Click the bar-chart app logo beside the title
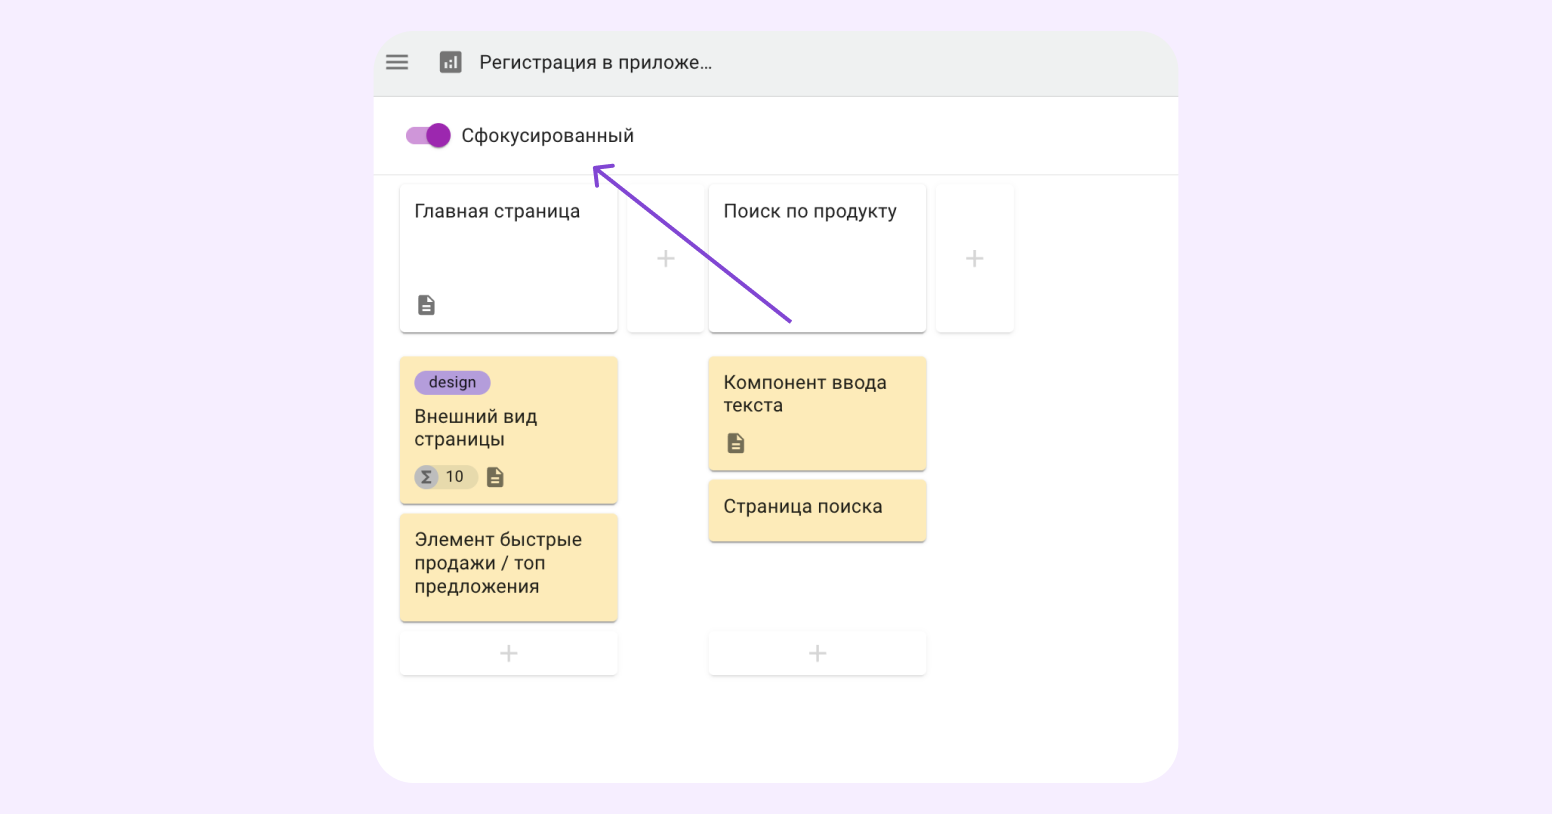 [450, 61]
